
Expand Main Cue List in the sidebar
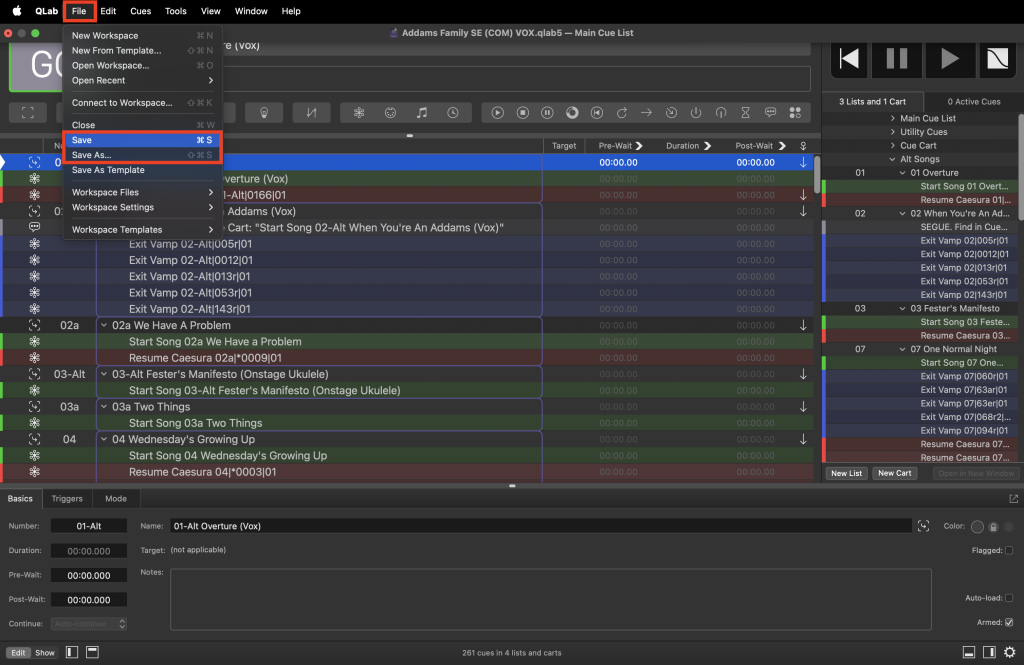[893, 118]
